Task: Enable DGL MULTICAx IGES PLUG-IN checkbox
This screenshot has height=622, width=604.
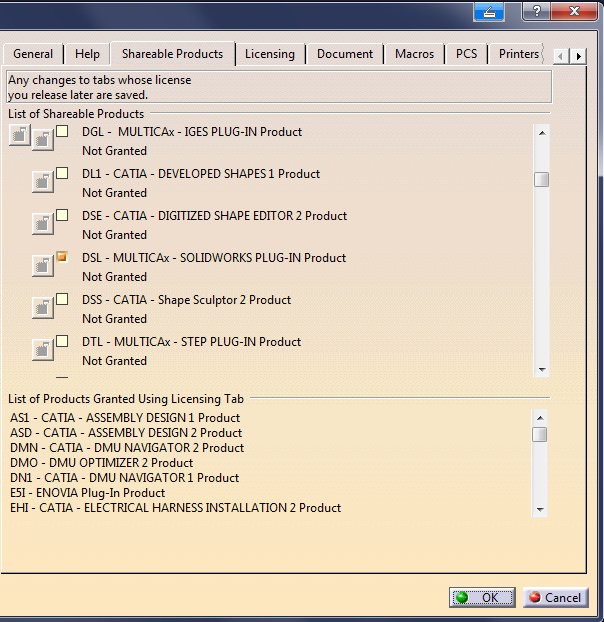Action: [62, 131]
